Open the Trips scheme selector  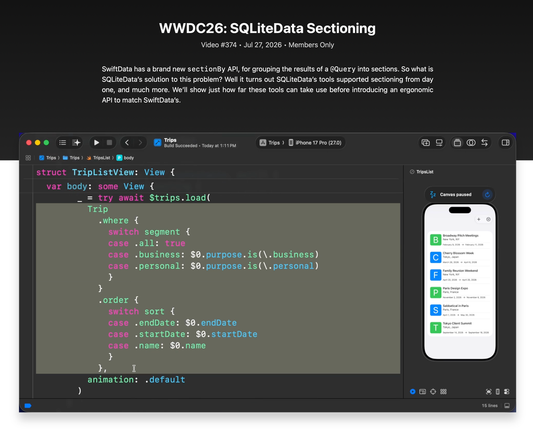pyautogui.click(x=271, y=143)
